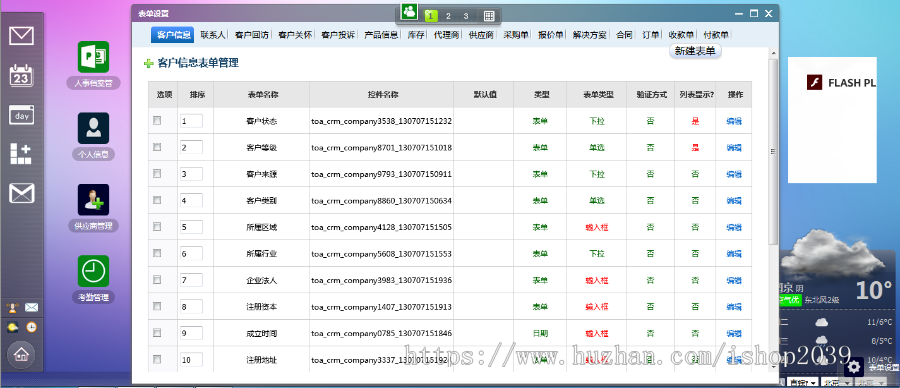
Task: Switch to the 合同 tab
Action: click(624, 35)
